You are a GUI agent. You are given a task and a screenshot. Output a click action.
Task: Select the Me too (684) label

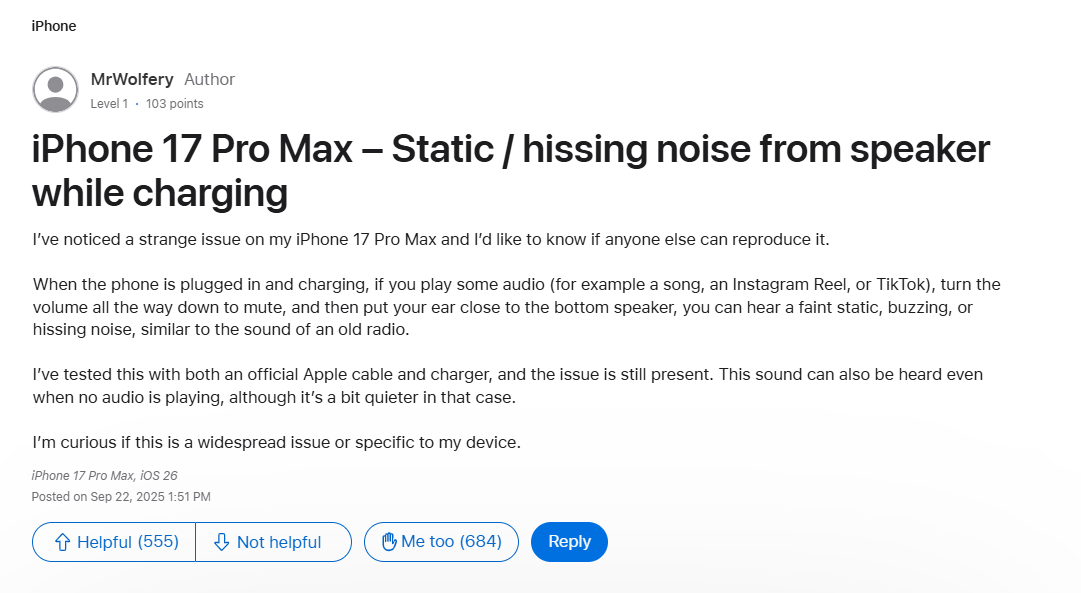pos(451,542)
